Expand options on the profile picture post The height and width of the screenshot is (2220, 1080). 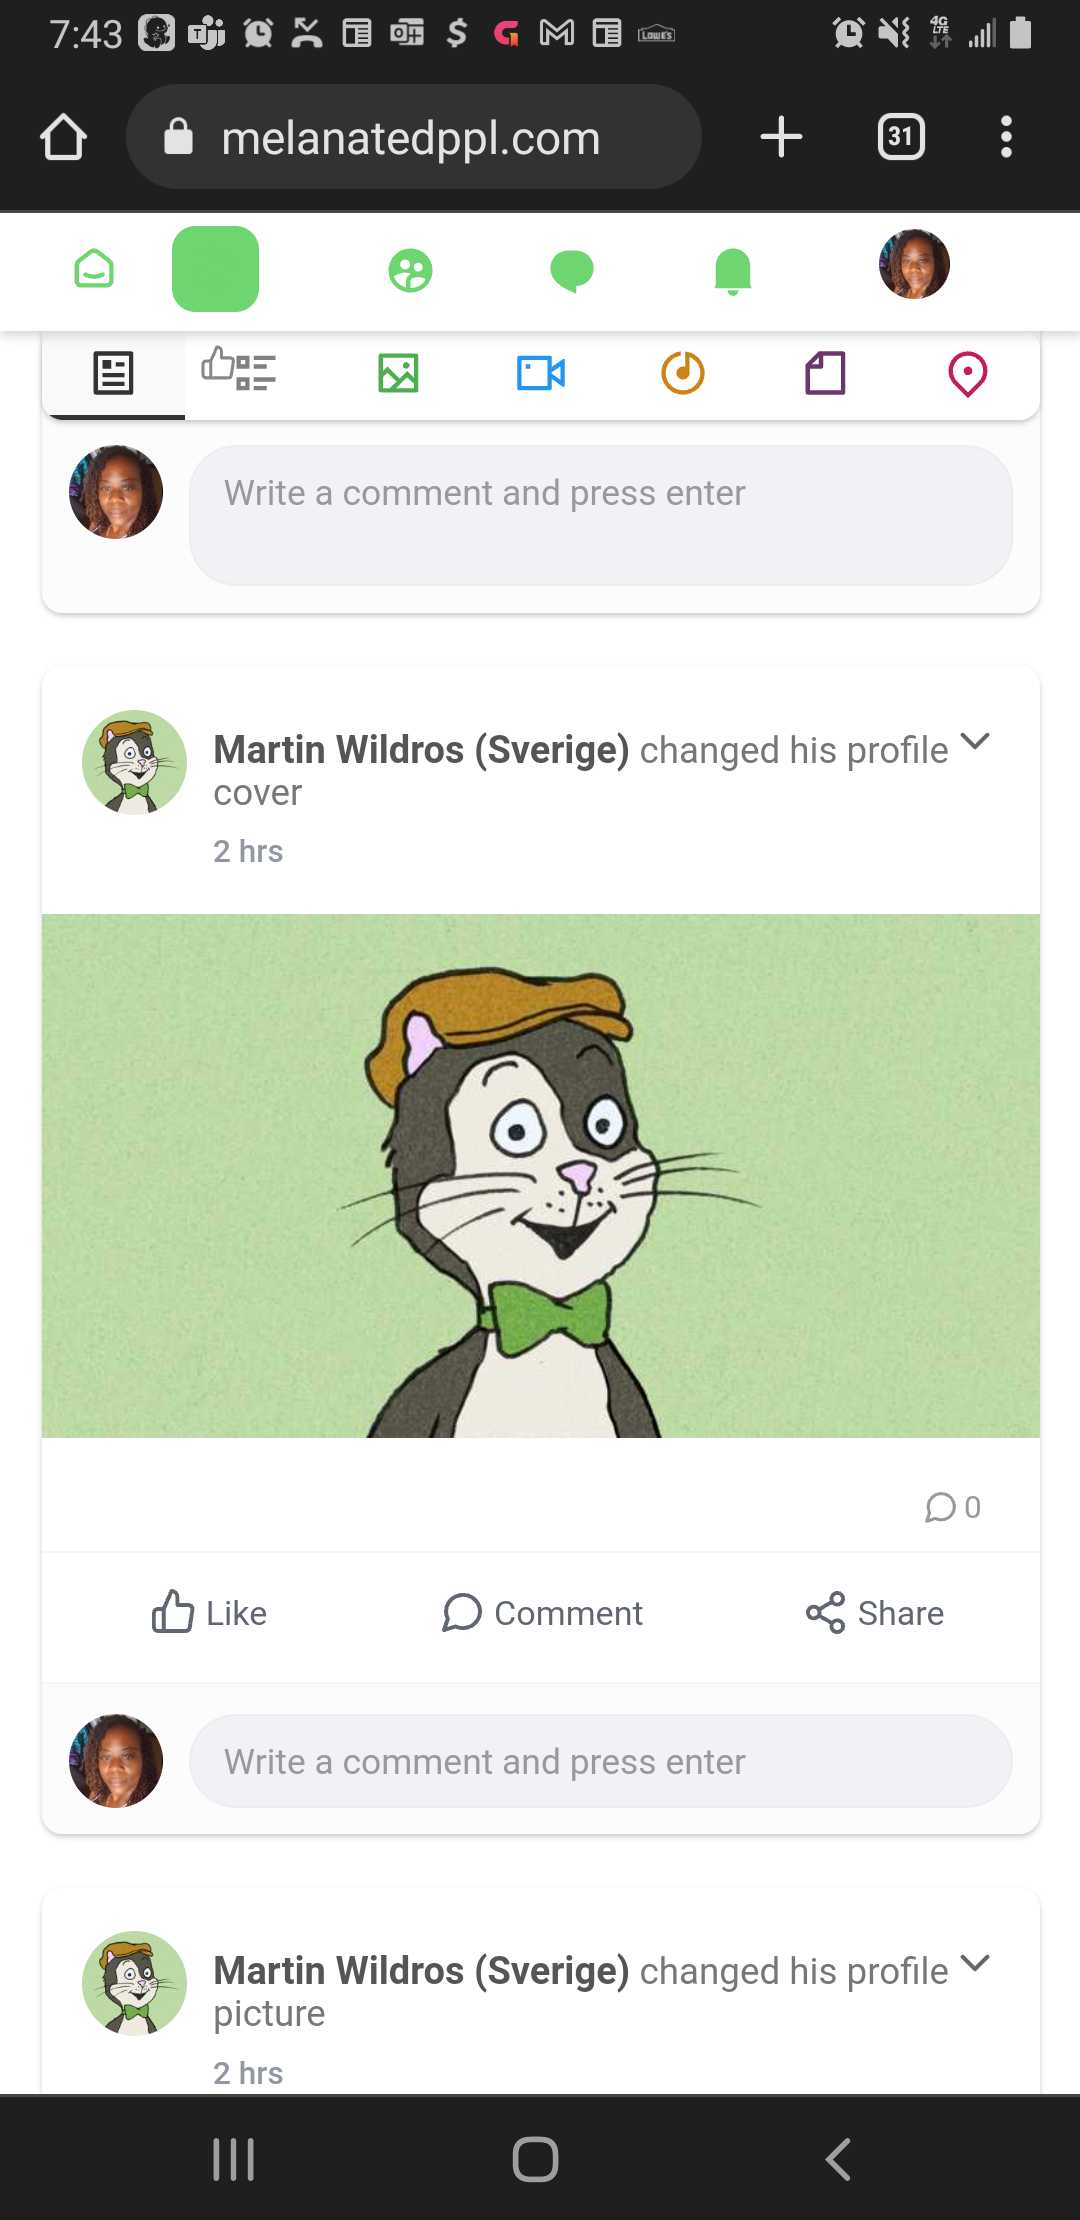(x=976, y=1962)
